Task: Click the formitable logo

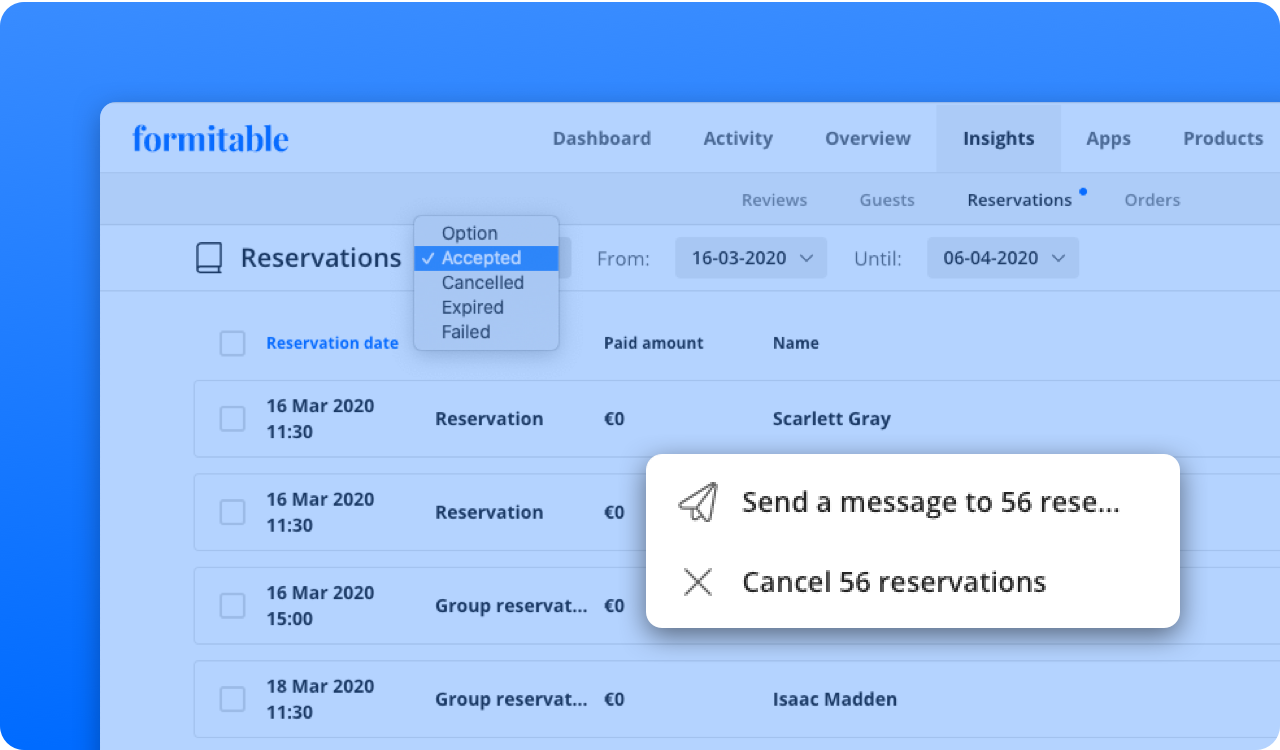Action: 209,138
